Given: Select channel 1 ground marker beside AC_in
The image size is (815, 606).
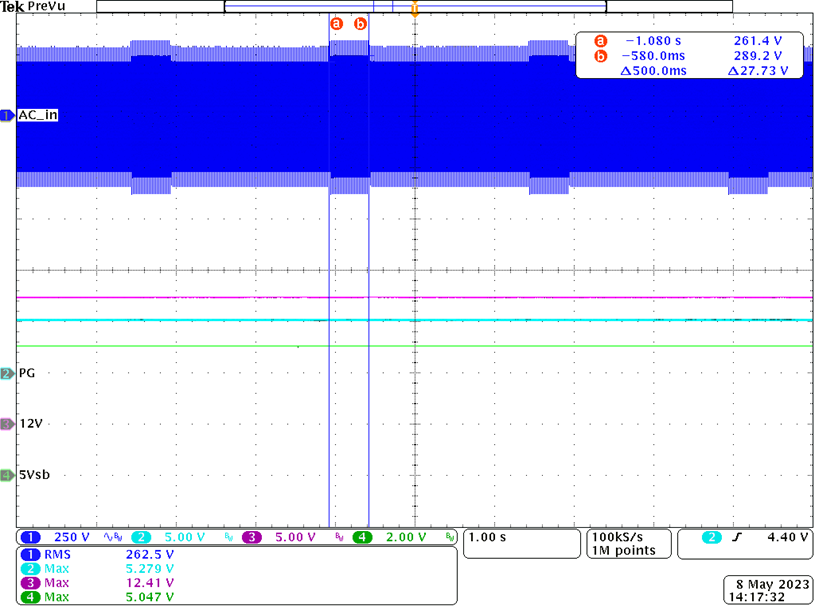Looking at the screenshot, I should [x=7, y=115].
